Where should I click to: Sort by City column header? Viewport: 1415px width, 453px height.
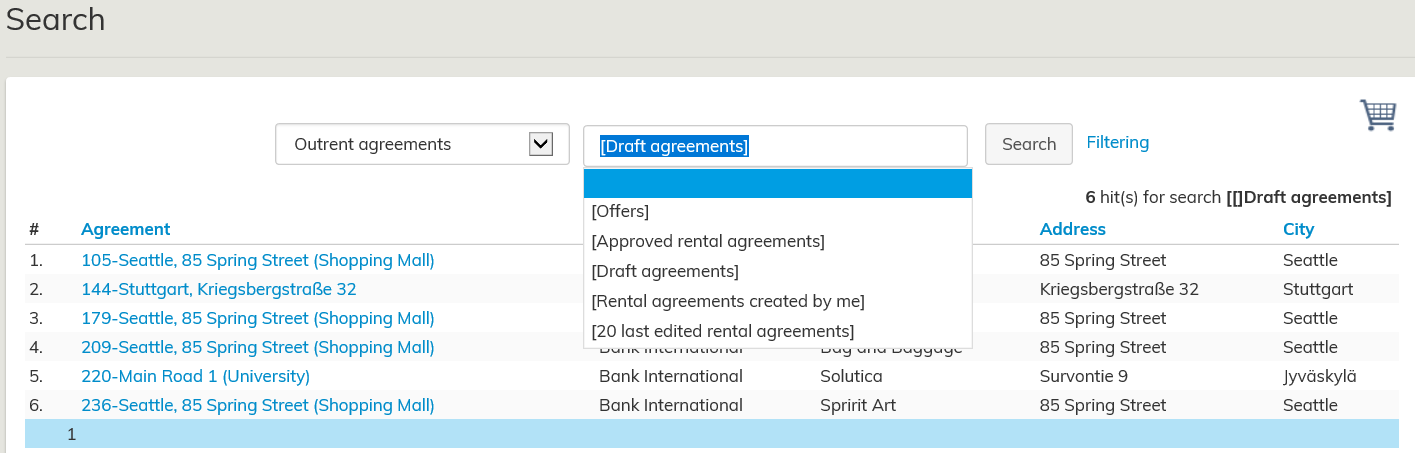1298,229
